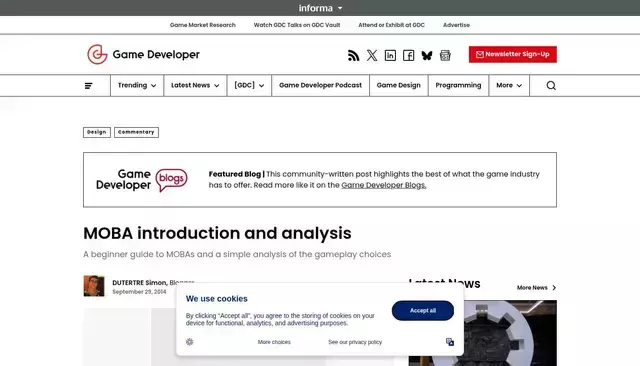
Task: Expand the [GDC] menu
Action: (x=249, y=85)
